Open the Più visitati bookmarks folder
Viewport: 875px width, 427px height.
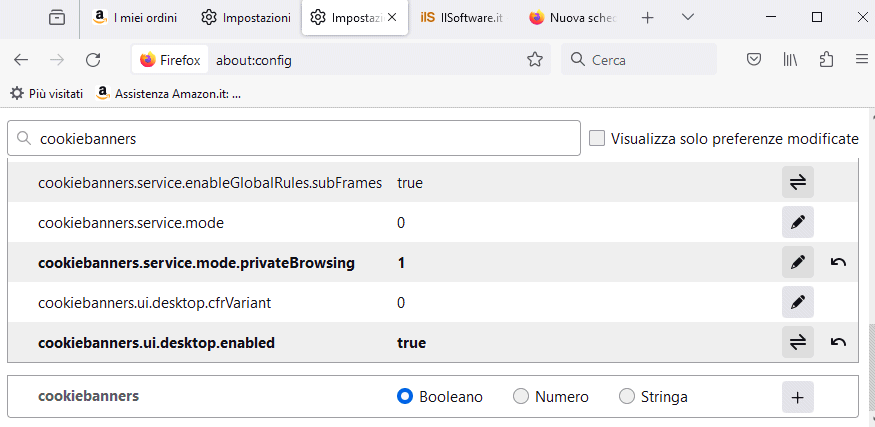[46, 93]
